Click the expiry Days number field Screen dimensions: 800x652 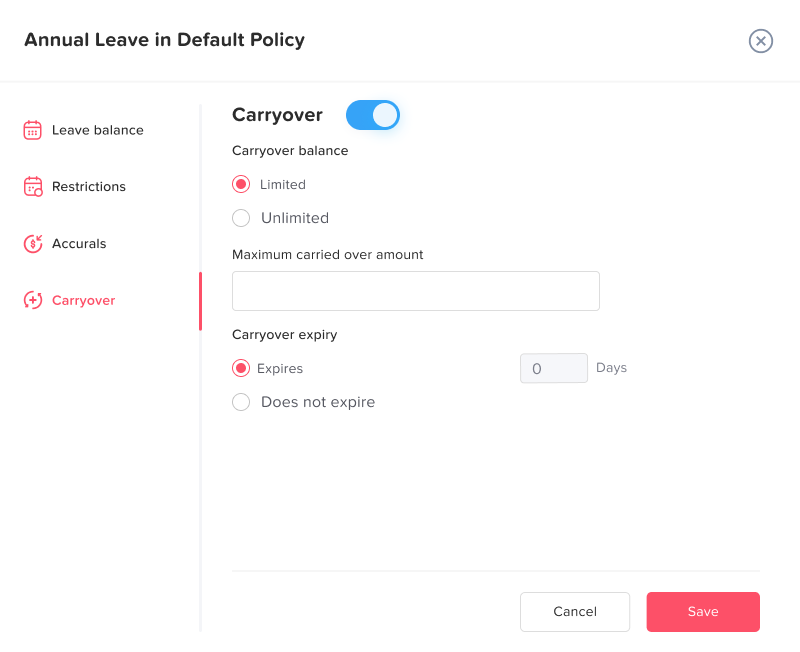[x=553, y=368]
